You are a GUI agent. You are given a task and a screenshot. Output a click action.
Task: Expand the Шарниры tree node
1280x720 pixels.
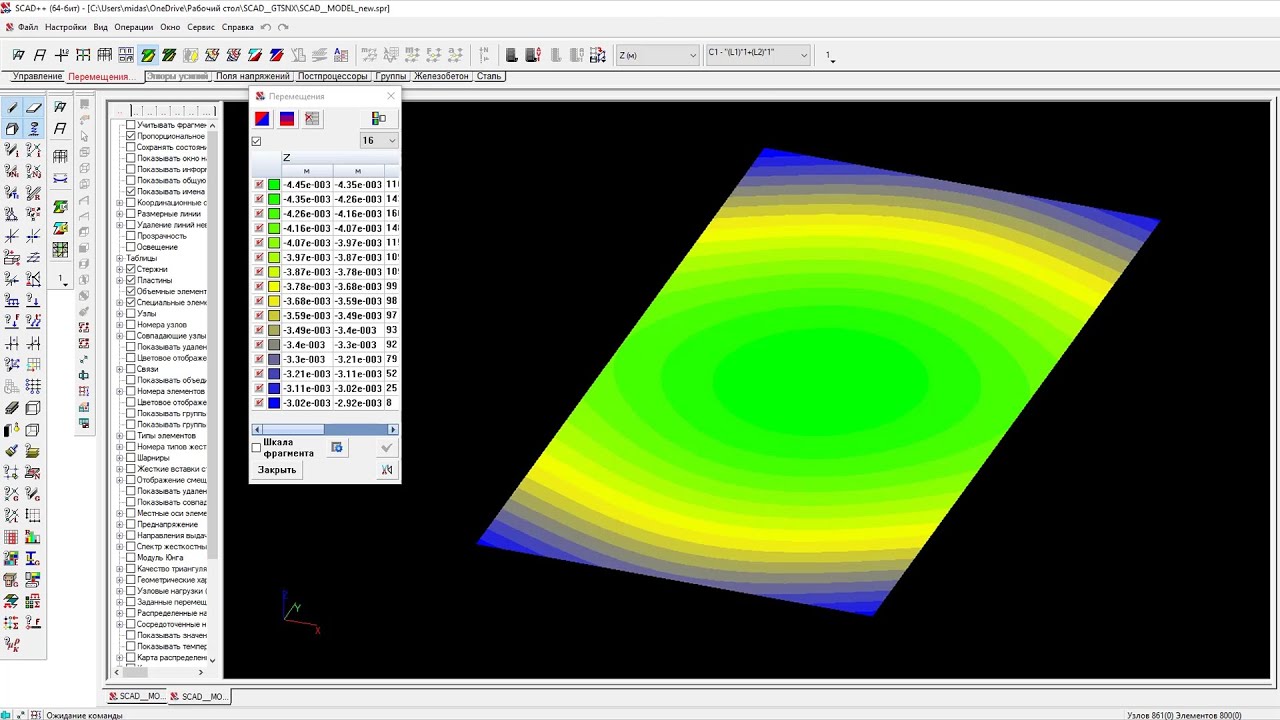pos(119,458)
